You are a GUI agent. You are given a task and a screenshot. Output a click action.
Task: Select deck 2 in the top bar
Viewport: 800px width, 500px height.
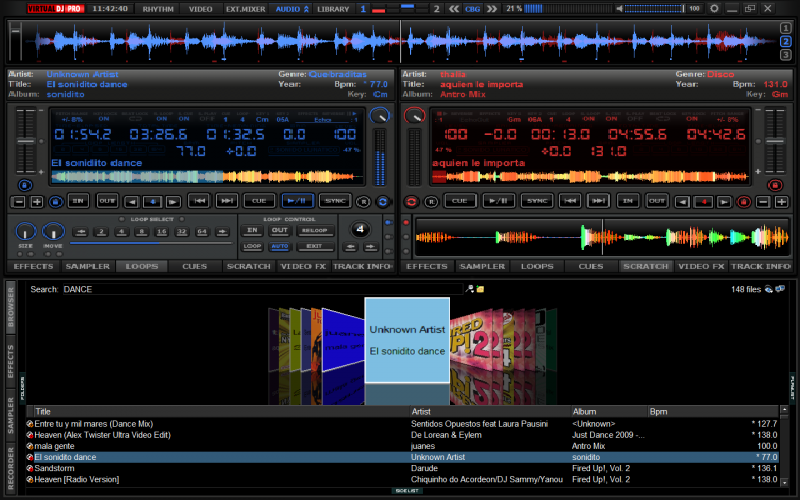point(436,9)
